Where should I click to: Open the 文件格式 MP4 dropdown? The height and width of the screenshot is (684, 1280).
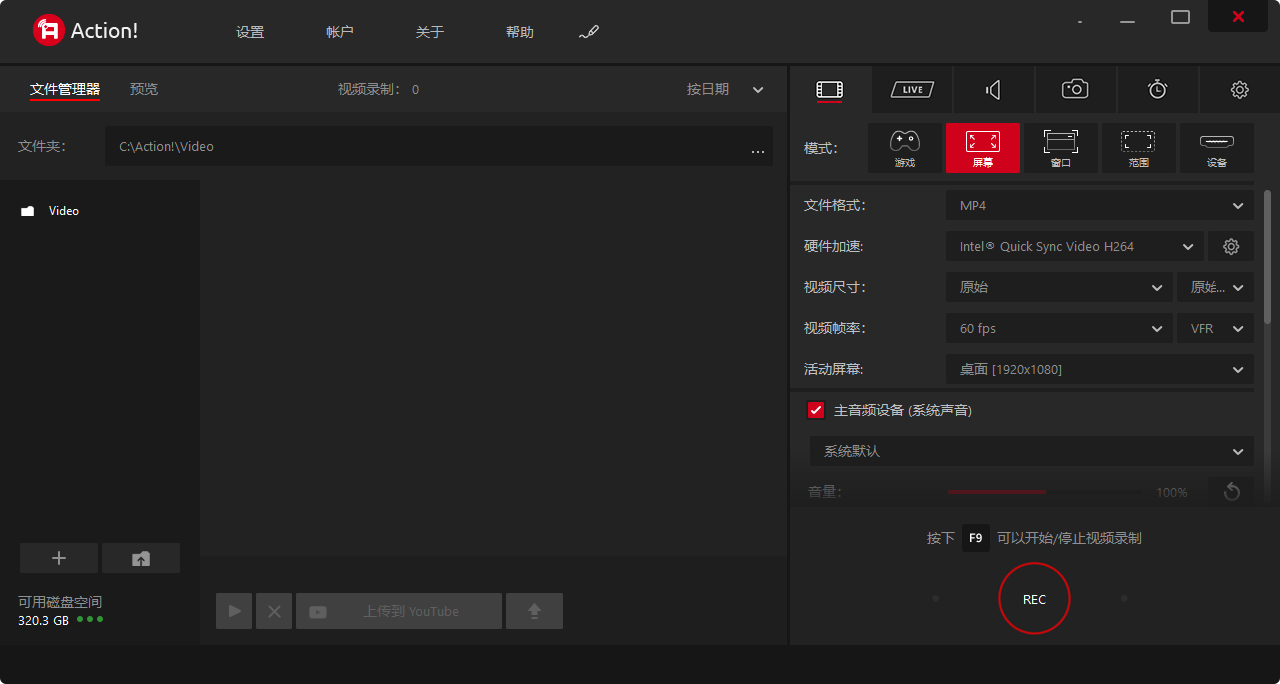1098,205
